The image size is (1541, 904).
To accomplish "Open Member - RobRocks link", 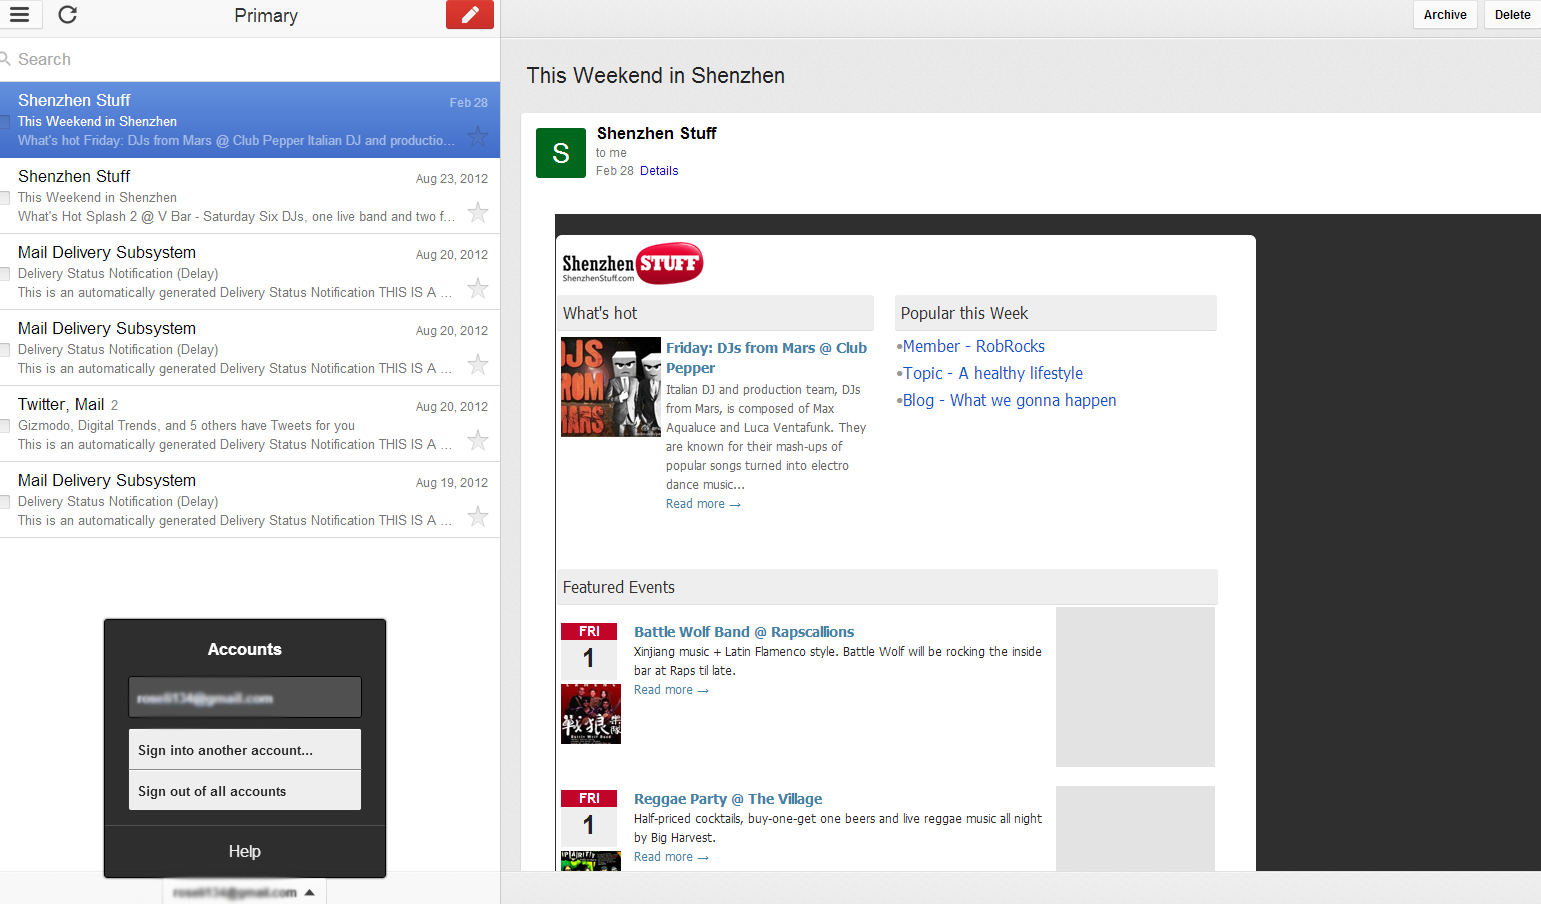I will pyautogui.click(x=974, y=346).
